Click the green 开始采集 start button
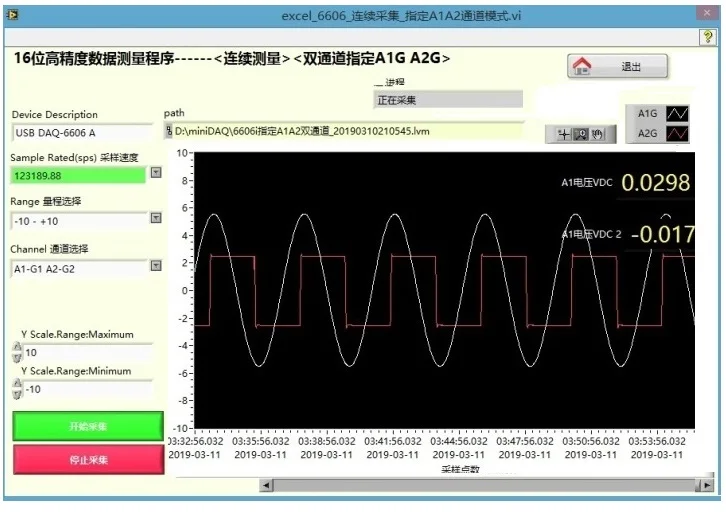This screenshot has width=726, height=514. pos(88,426)
